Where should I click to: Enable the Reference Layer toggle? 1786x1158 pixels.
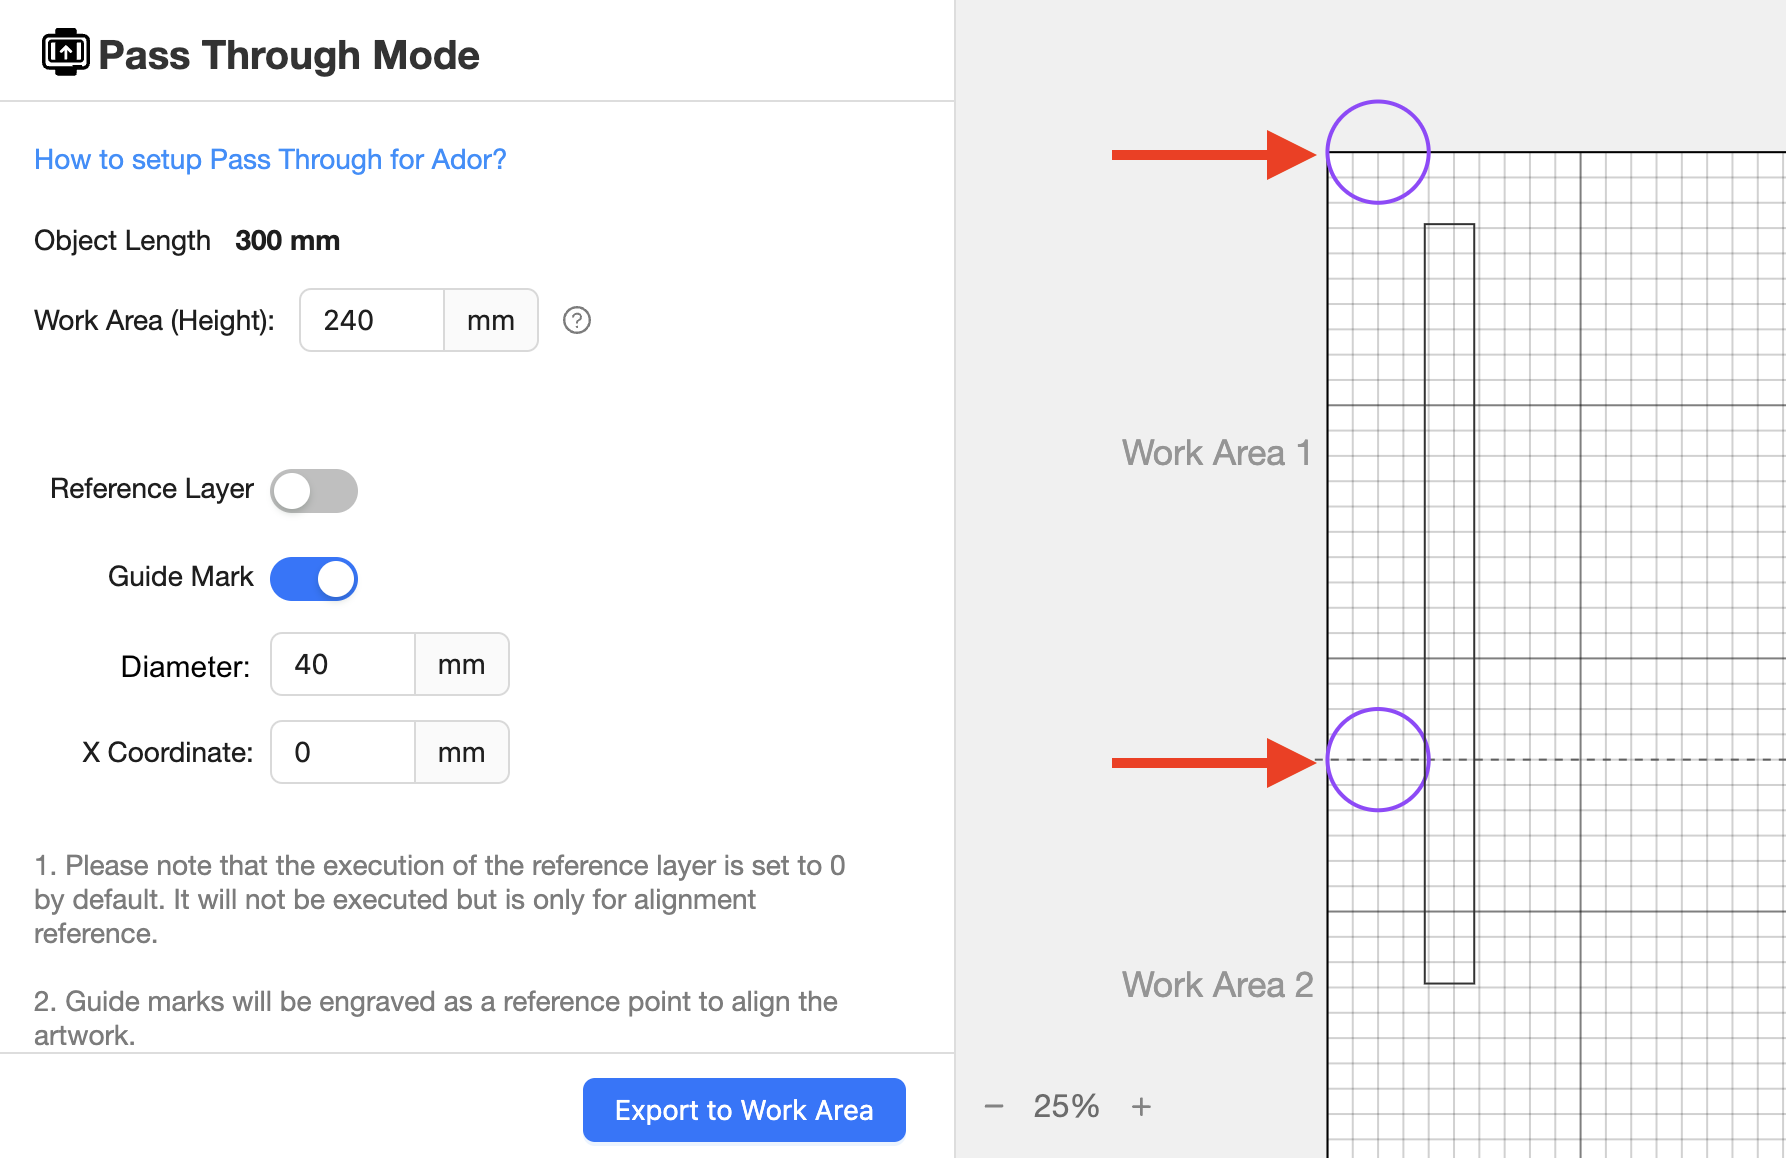(x=314, y=491)
